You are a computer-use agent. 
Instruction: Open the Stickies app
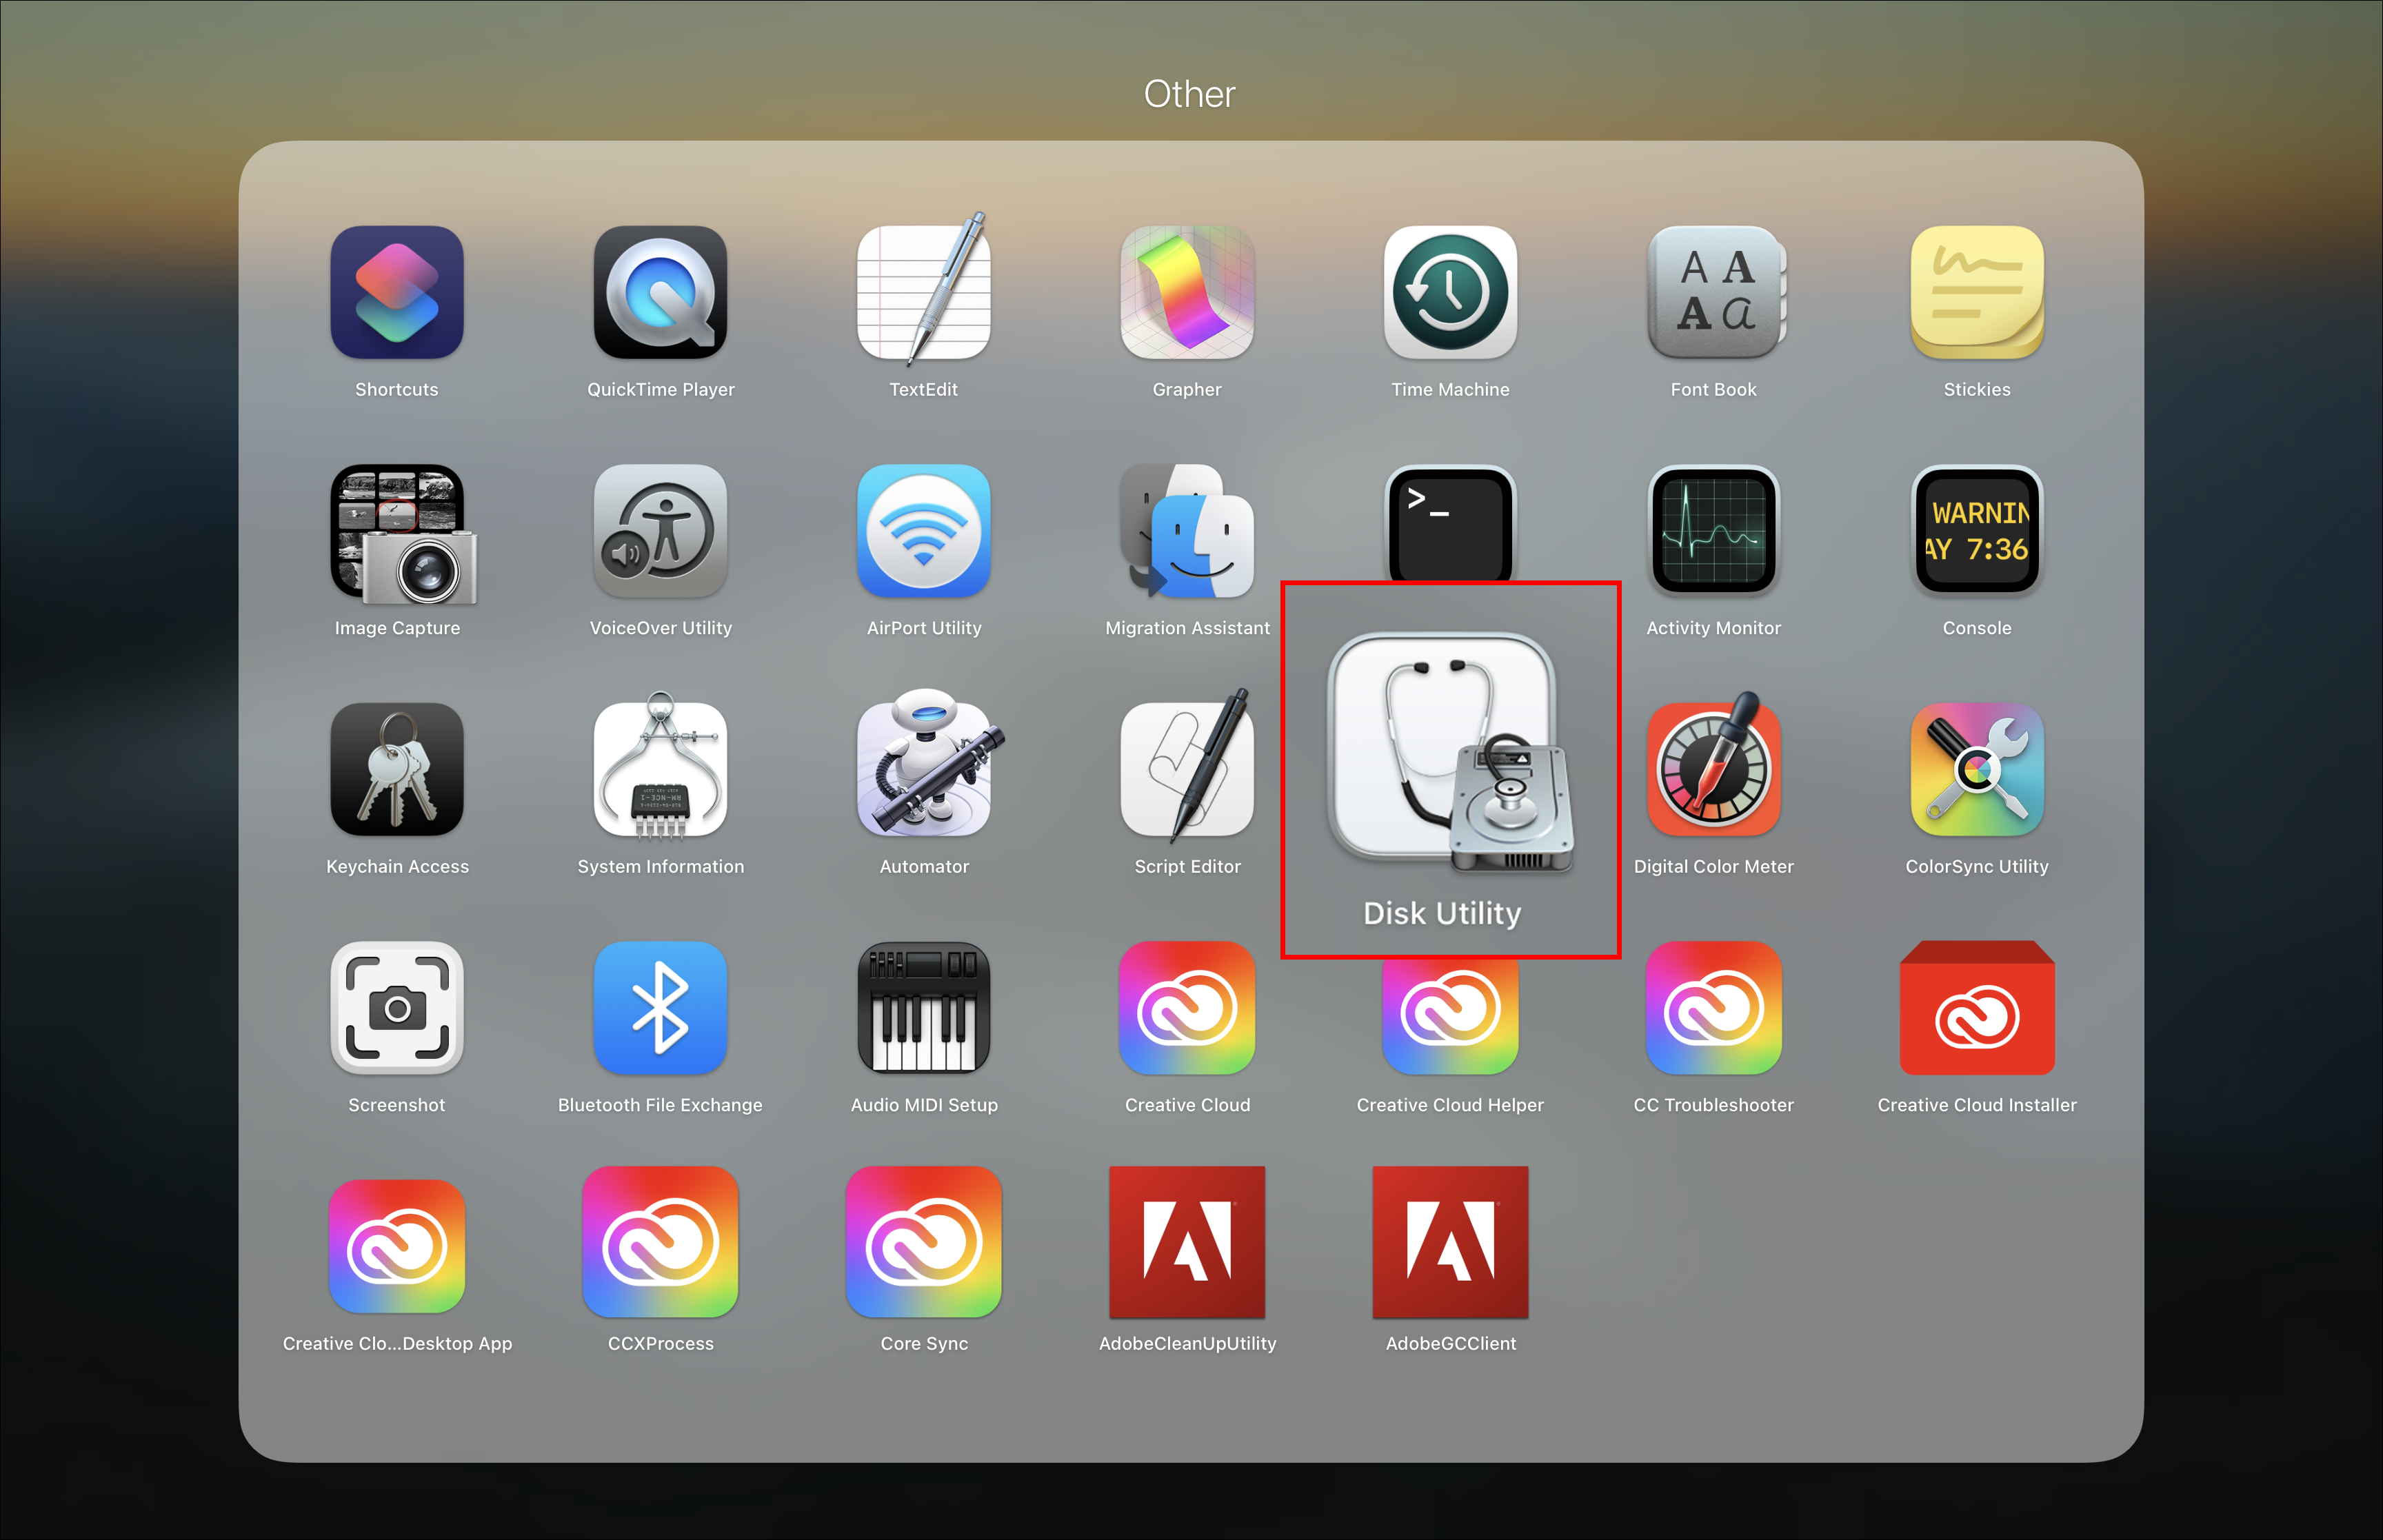[x=1976, y=292]
